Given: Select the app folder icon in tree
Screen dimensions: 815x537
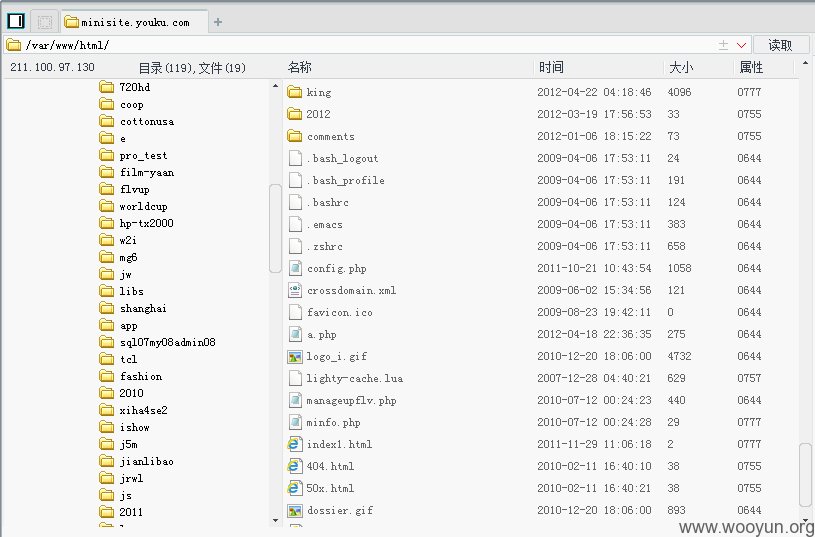Looking at the screenshot, I should click(107, 325).
